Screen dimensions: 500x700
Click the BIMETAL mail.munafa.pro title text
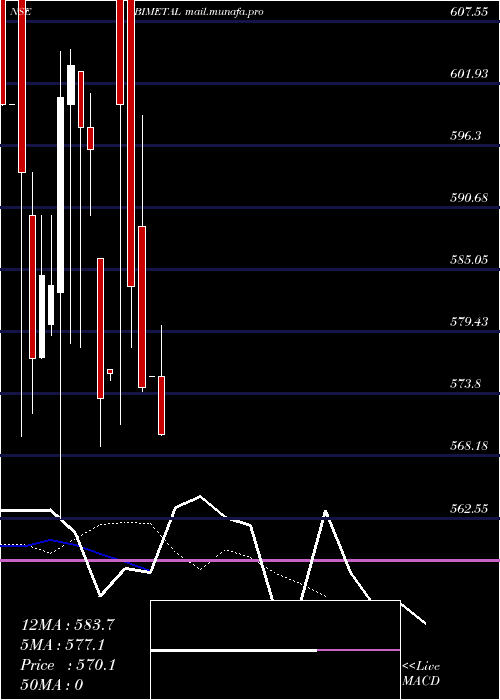click(199, 12)
